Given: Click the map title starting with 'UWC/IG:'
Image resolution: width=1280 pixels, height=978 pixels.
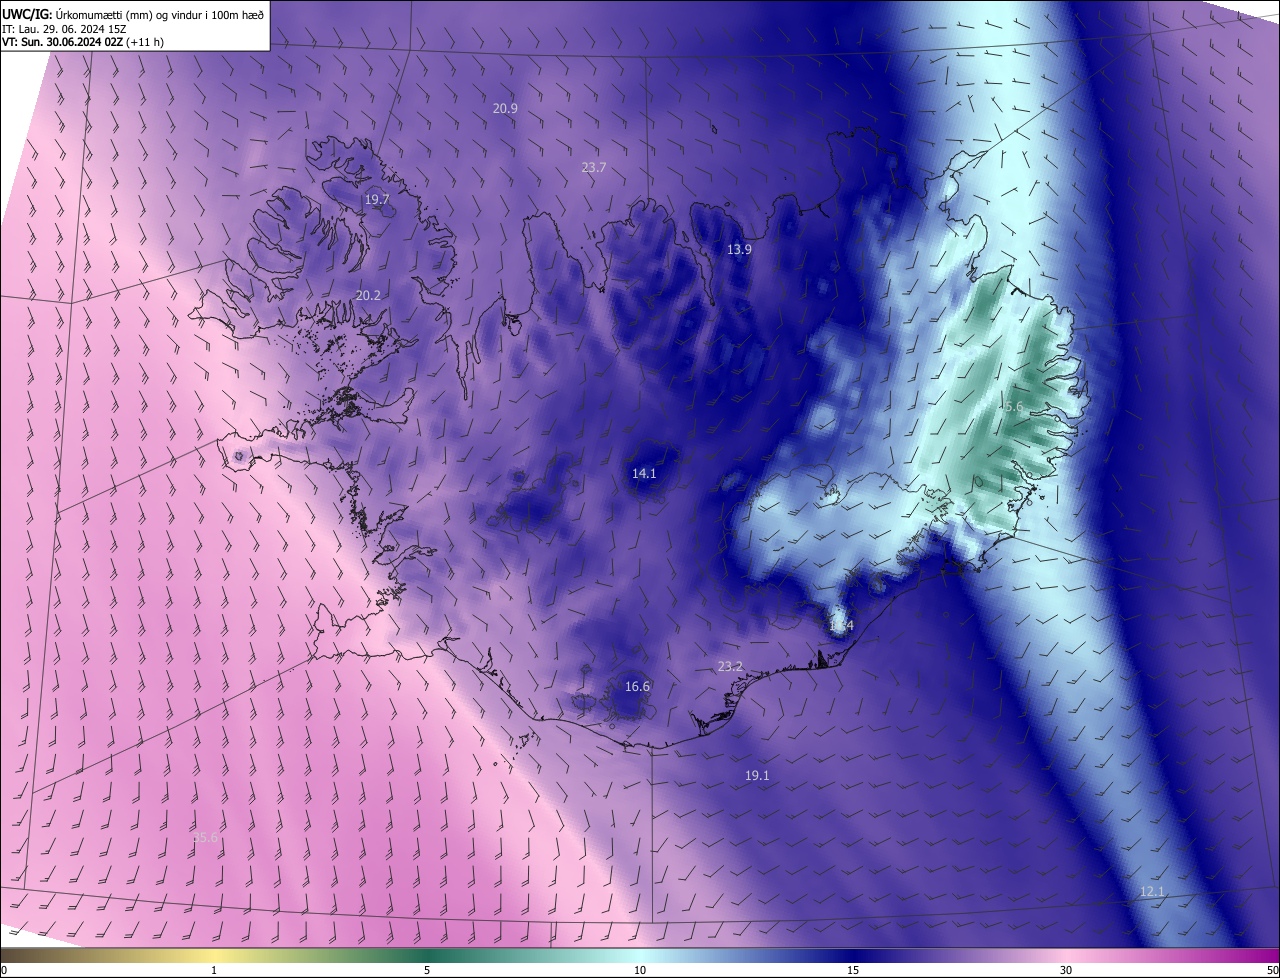Looking at the screenshot, I should tap(134, 13).
